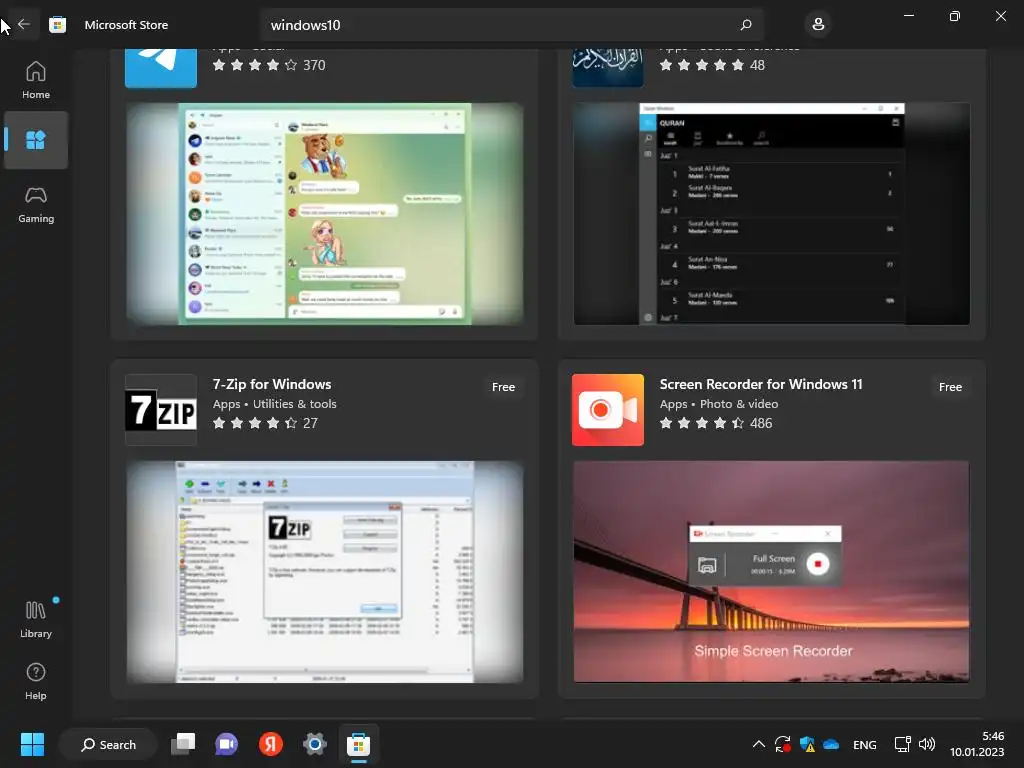The image size is (1024, 768).
Task: Open the purple video chat app in taskbar
Action: pyautogui.click(x=227, y=744)
